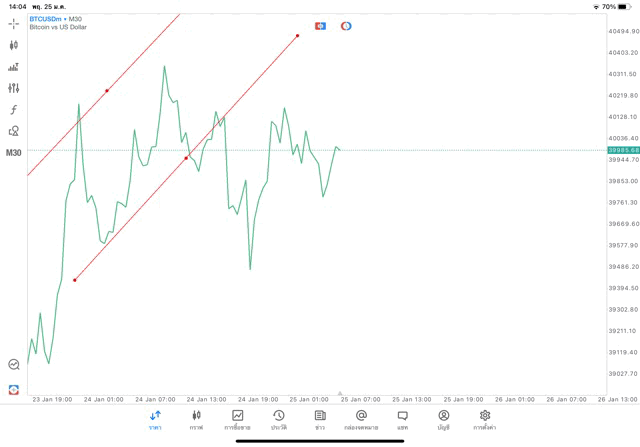Screen dimensions: 640x447
Task: Switch to the ราคา (Quotes) tab
Action: coord(155,419)
